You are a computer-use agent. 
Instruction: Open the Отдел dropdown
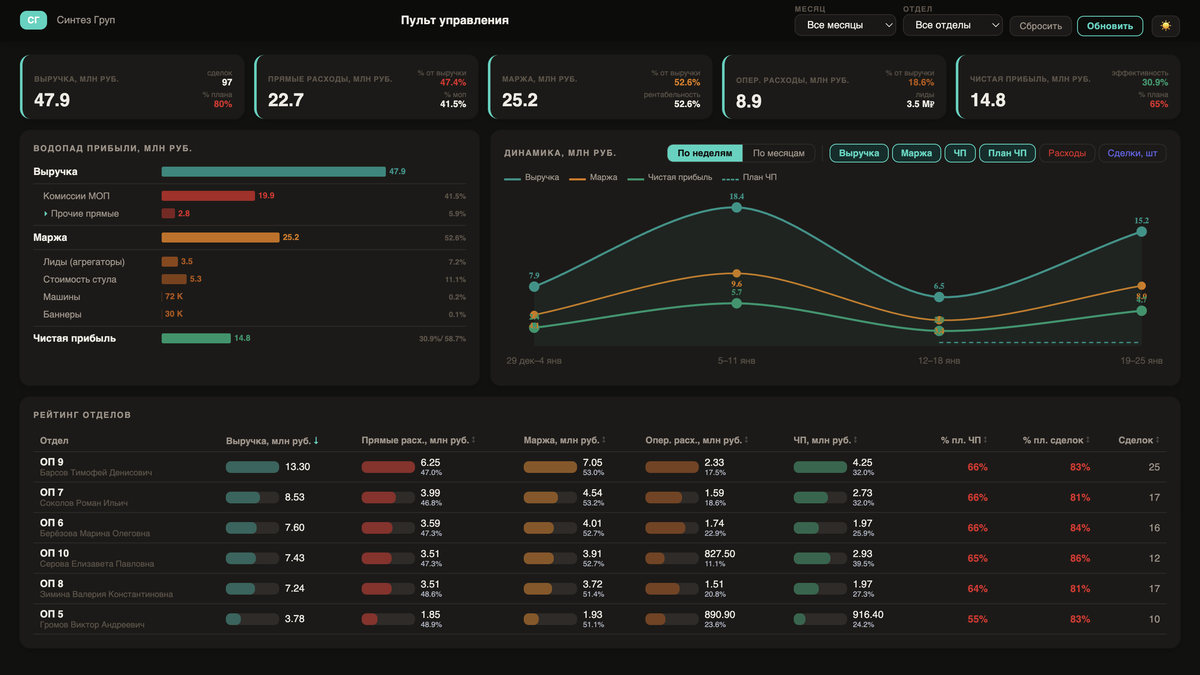[953, 25]
